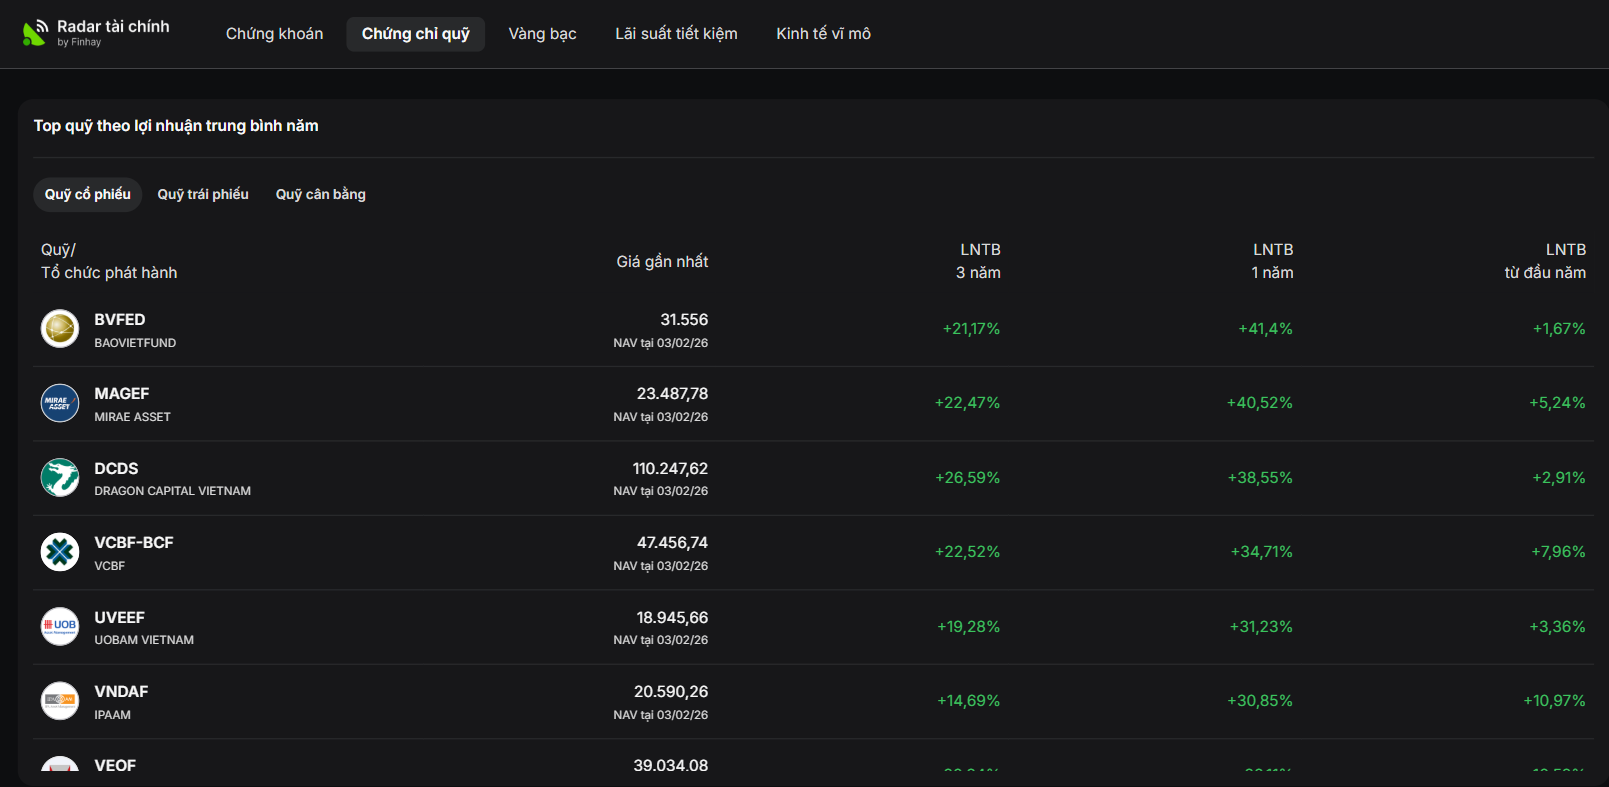
Task: Click the UOB UVEEF fund logo
Action: point(60,627)
